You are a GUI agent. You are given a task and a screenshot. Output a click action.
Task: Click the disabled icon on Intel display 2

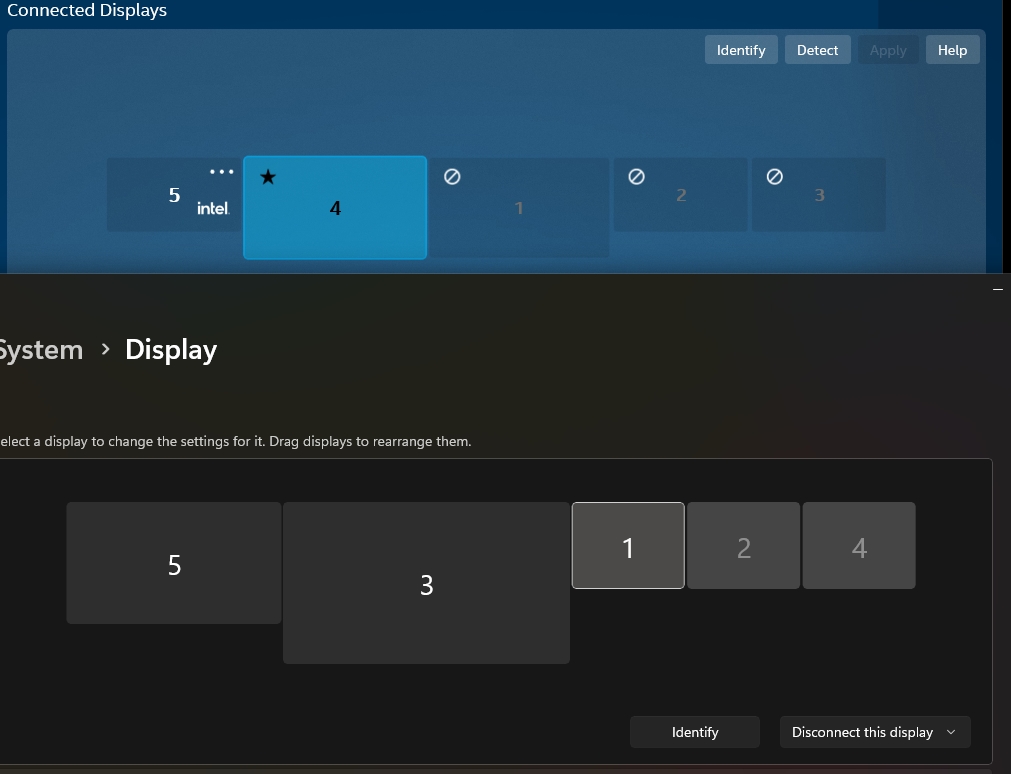pos(635,177)
